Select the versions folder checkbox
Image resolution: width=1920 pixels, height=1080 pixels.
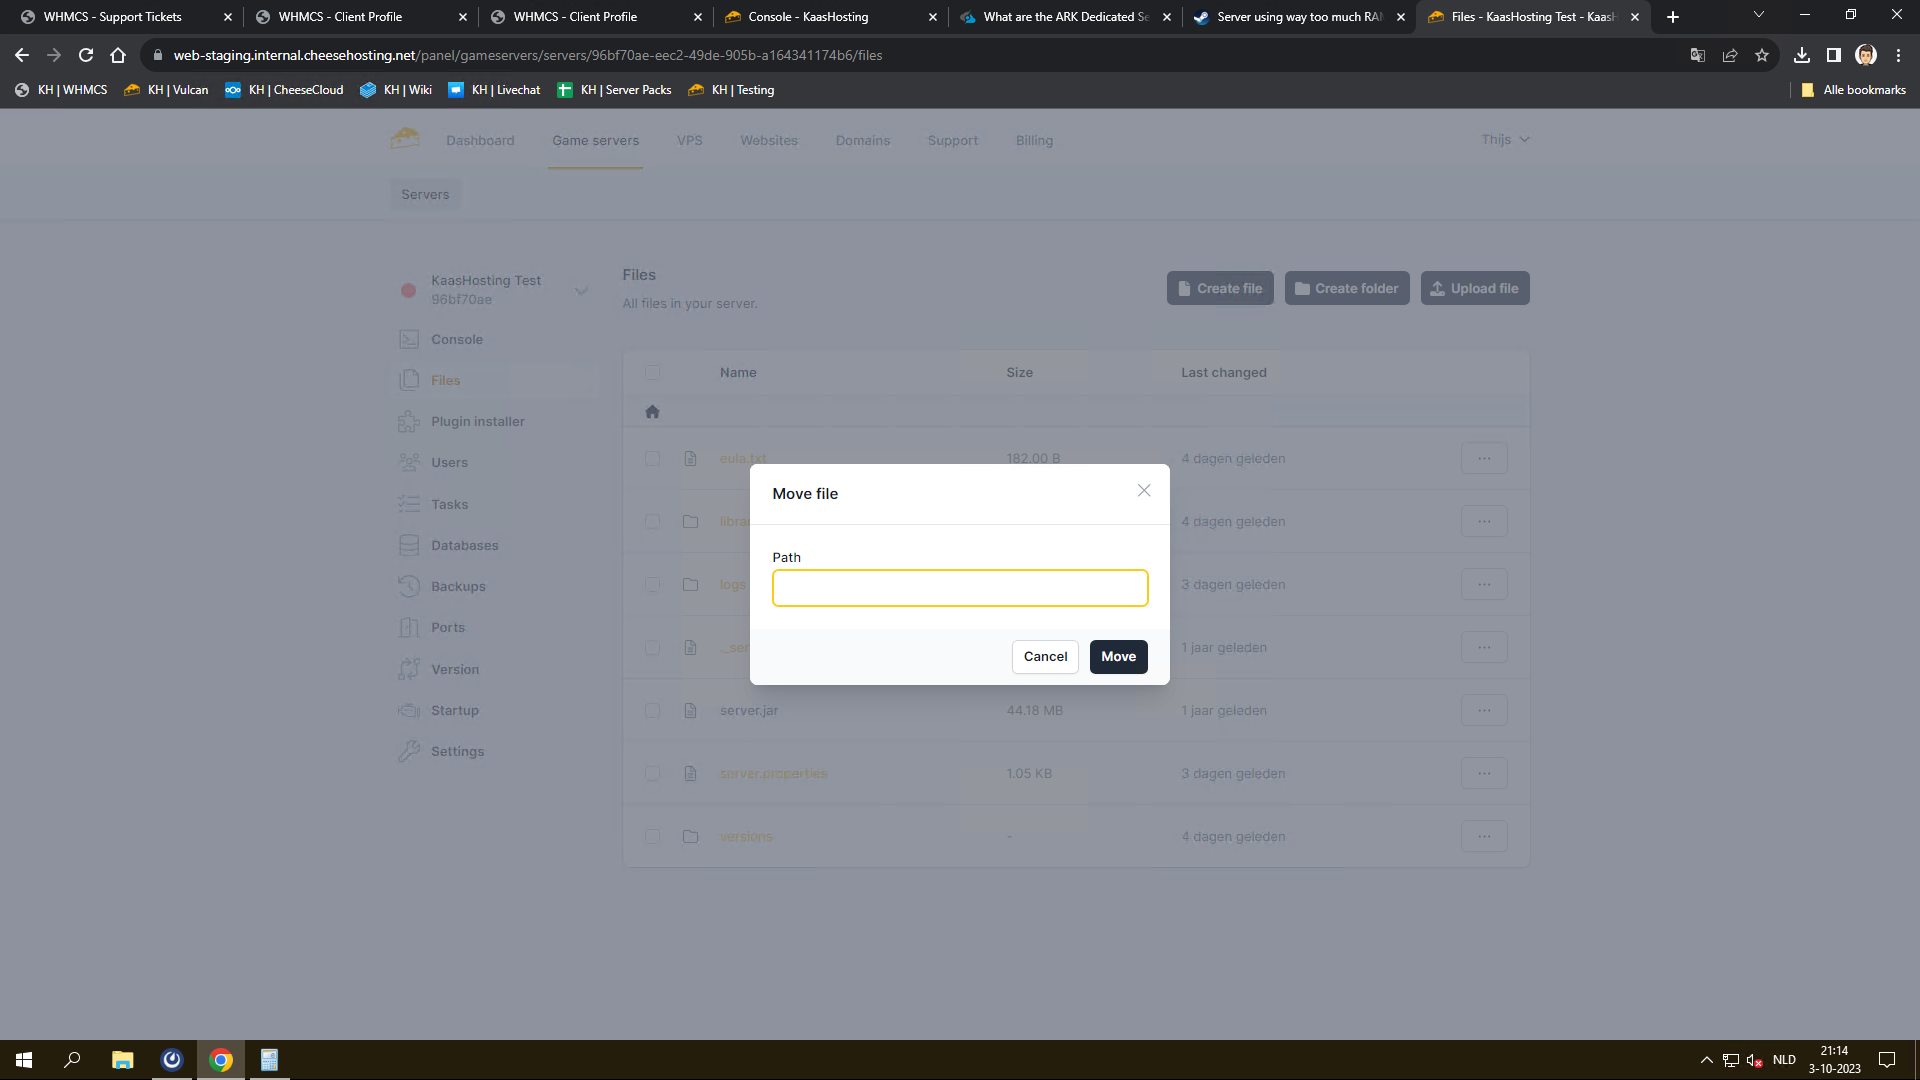(x=652, y=837)
